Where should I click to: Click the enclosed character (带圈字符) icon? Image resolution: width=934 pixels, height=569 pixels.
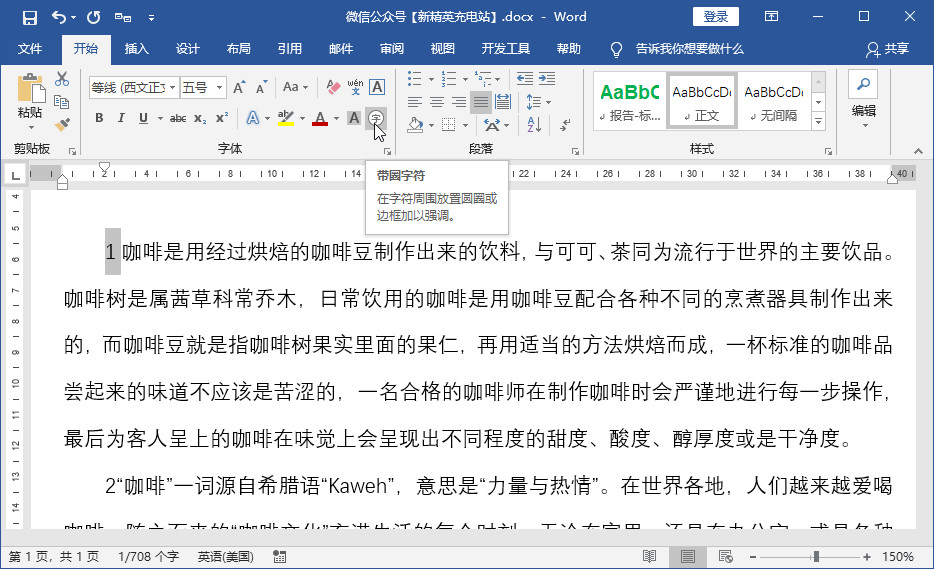376,118
